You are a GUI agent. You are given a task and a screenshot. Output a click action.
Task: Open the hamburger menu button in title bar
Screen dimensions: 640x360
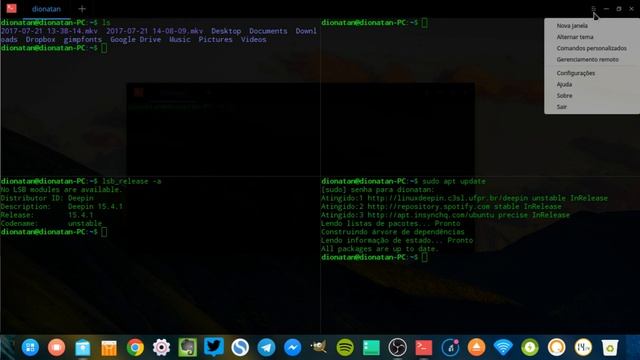(x=593, y=9)
